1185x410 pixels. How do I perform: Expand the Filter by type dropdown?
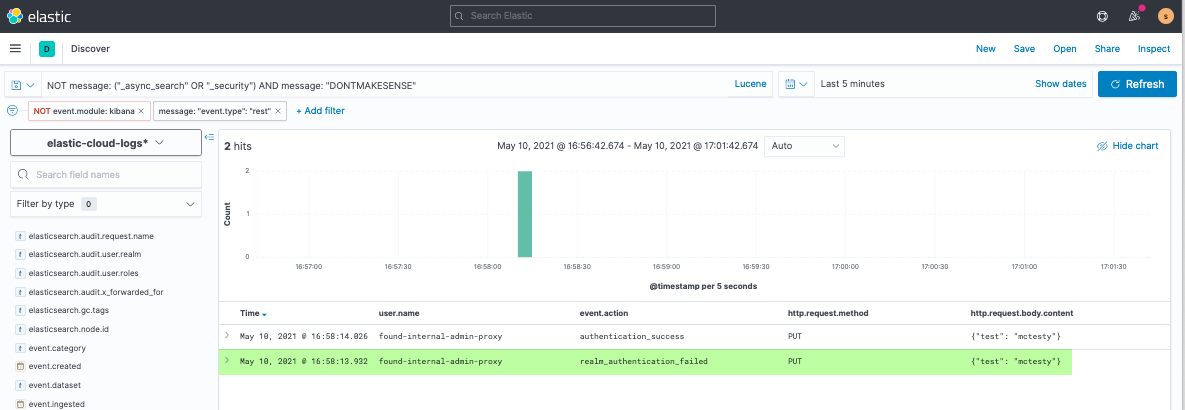pos(106,204)
